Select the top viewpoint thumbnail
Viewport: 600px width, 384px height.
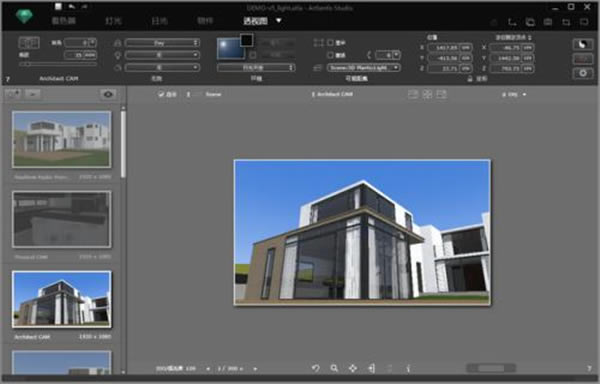click(x=62, y=139)
